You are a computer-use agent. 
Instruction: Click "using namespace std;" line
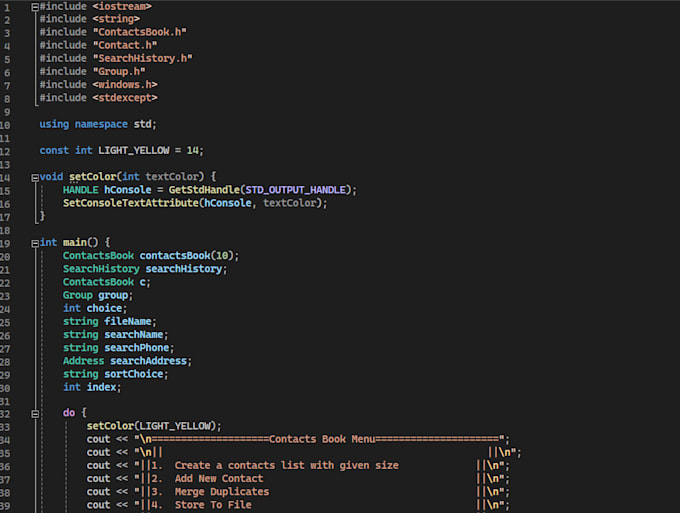click(98, 124)
